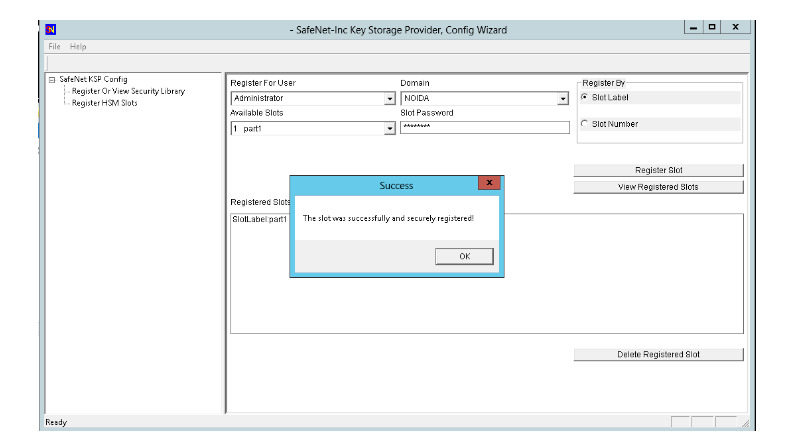This screenshot has height=446, width=794.
Task: Click the SafeNet app icon in title bar
Action: tap(51, 29)
